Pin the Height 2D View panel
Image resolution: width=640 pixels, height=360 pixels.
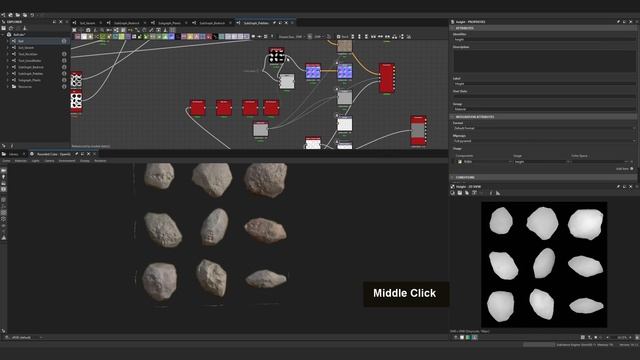(618, 187)
